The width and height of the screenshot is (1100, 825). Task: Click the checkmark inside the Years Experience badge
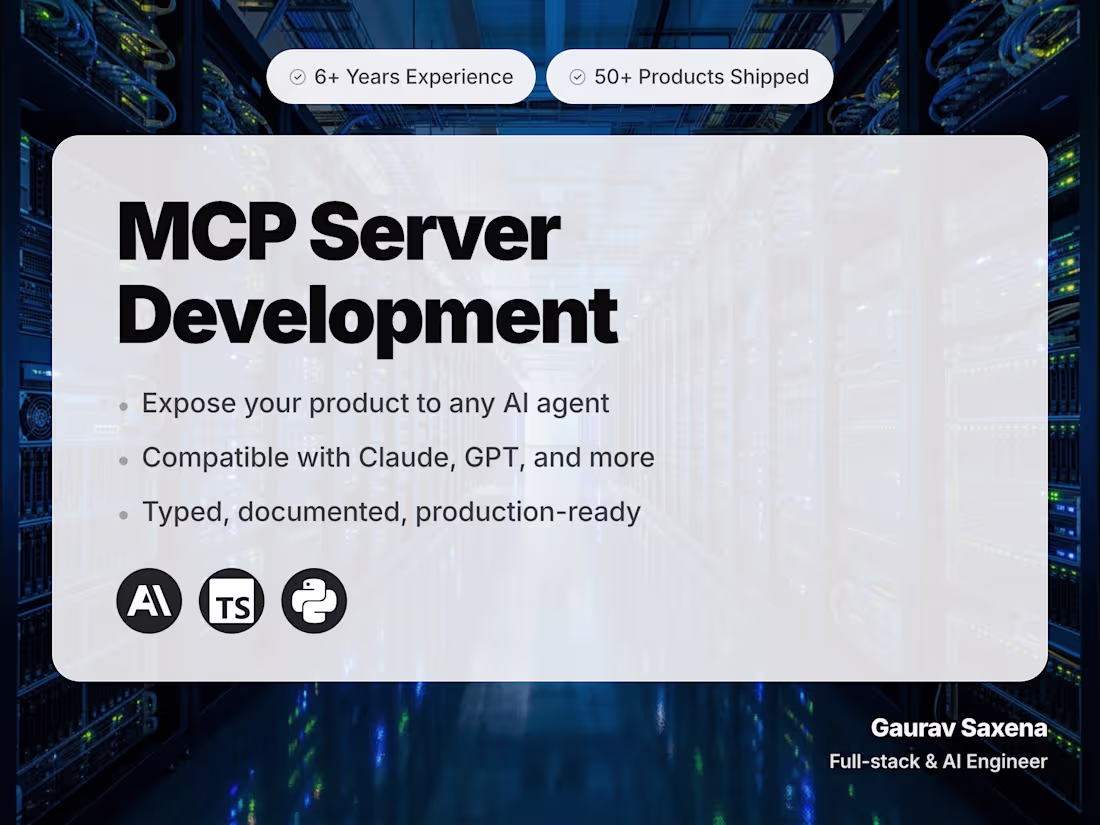[296, 76]
